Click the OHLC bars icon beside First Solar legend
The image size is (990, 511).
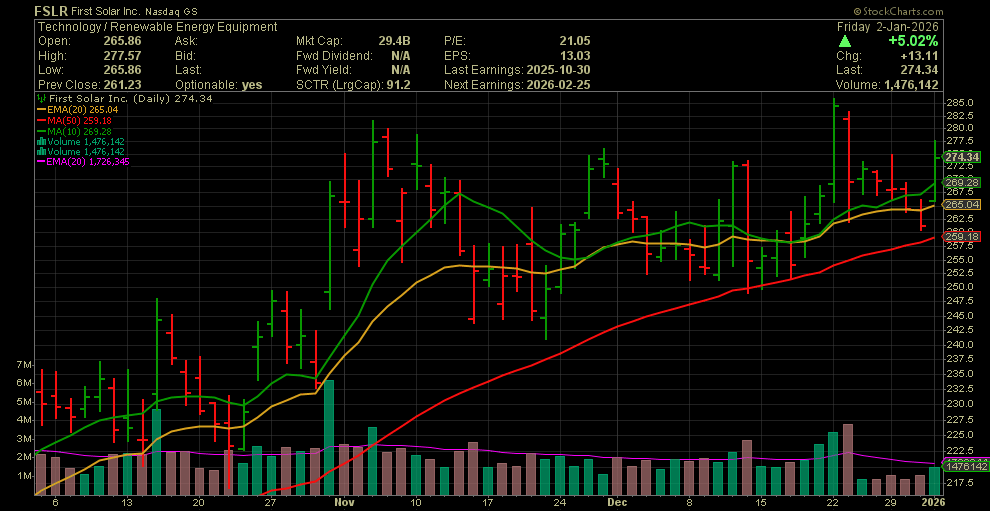(40, 100)
